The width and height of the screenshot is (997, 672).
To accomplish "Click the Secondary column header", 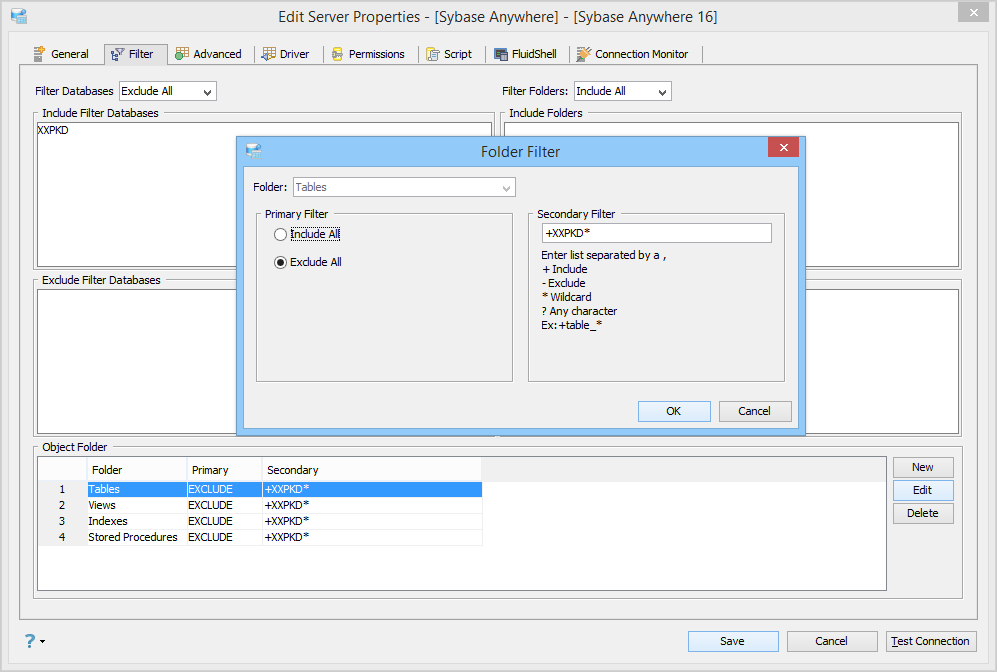I will point(371,470).
